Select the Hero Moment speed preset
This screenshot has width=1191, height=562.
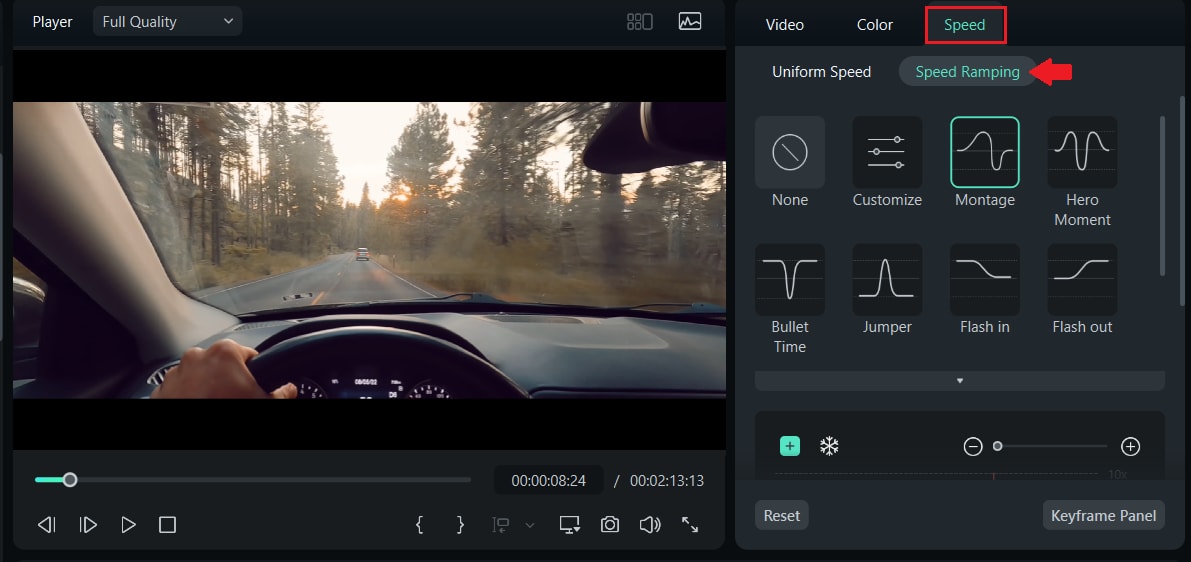click(x=1082, y=153)
